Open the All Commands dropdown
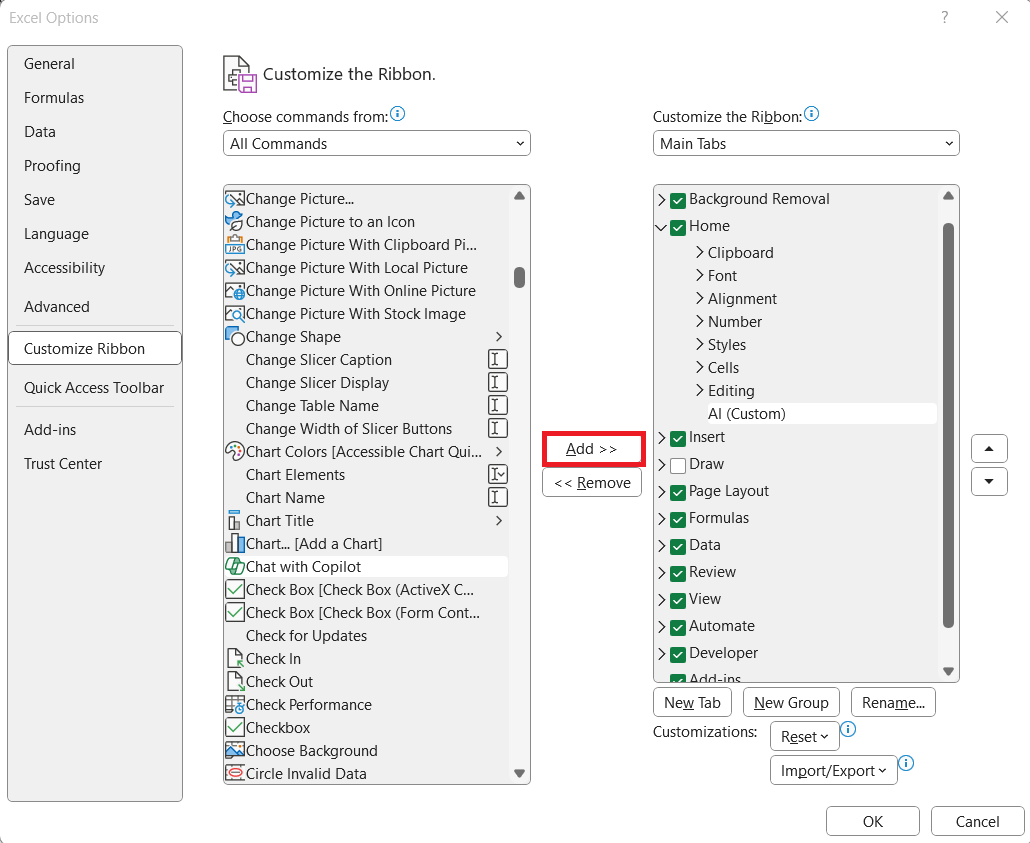The height and width of the screenshot is (843, 1030). click(x=376, y=143)
